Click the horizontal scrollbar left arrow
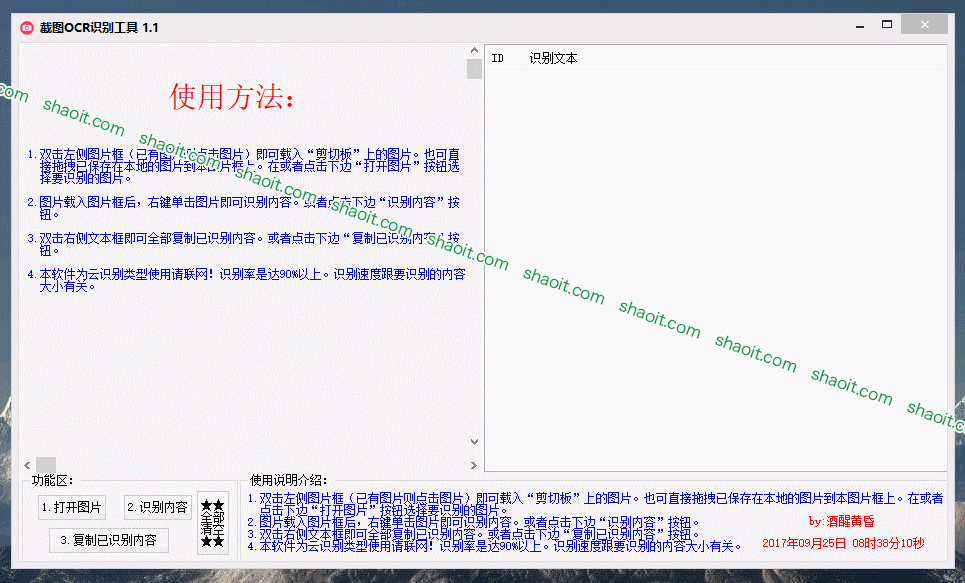 [27, 465]
